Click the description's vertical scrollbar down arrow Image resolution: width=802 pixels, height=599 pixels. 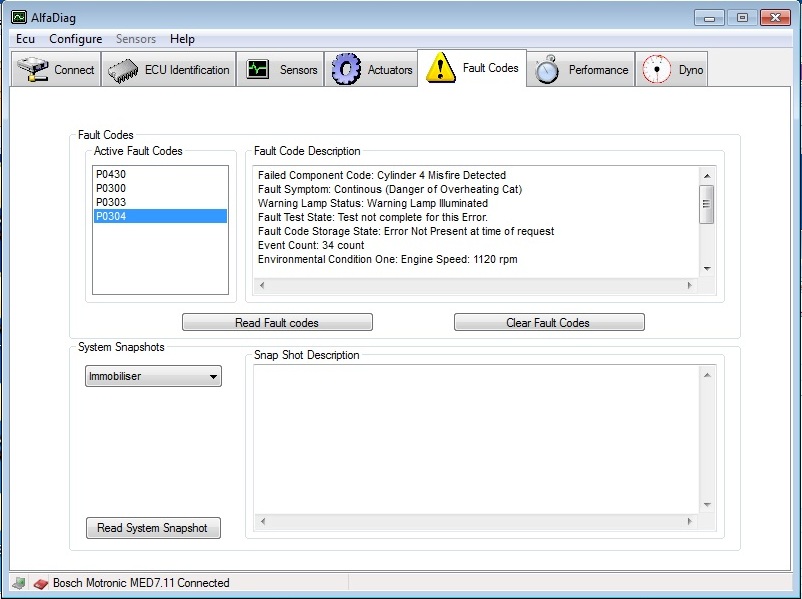coord(706,268)
